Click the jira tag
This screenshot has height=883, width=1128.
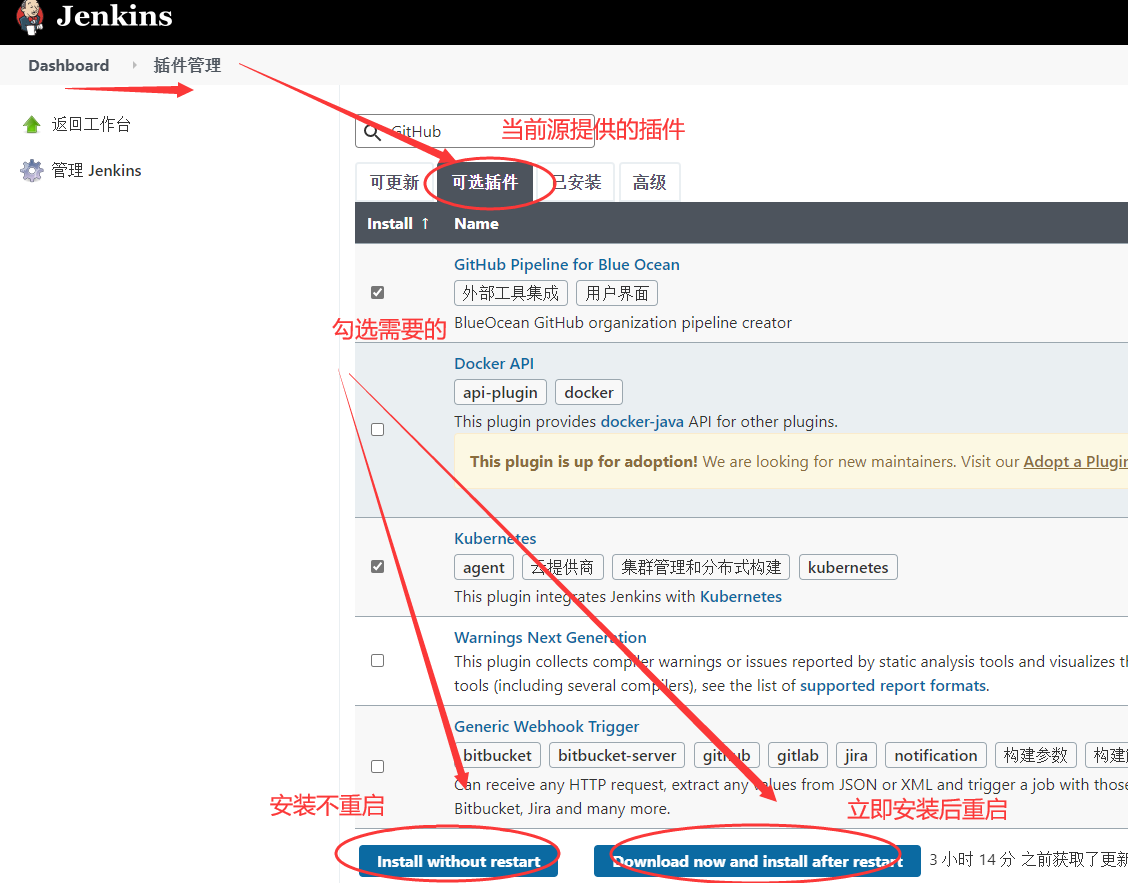(856, 755)
